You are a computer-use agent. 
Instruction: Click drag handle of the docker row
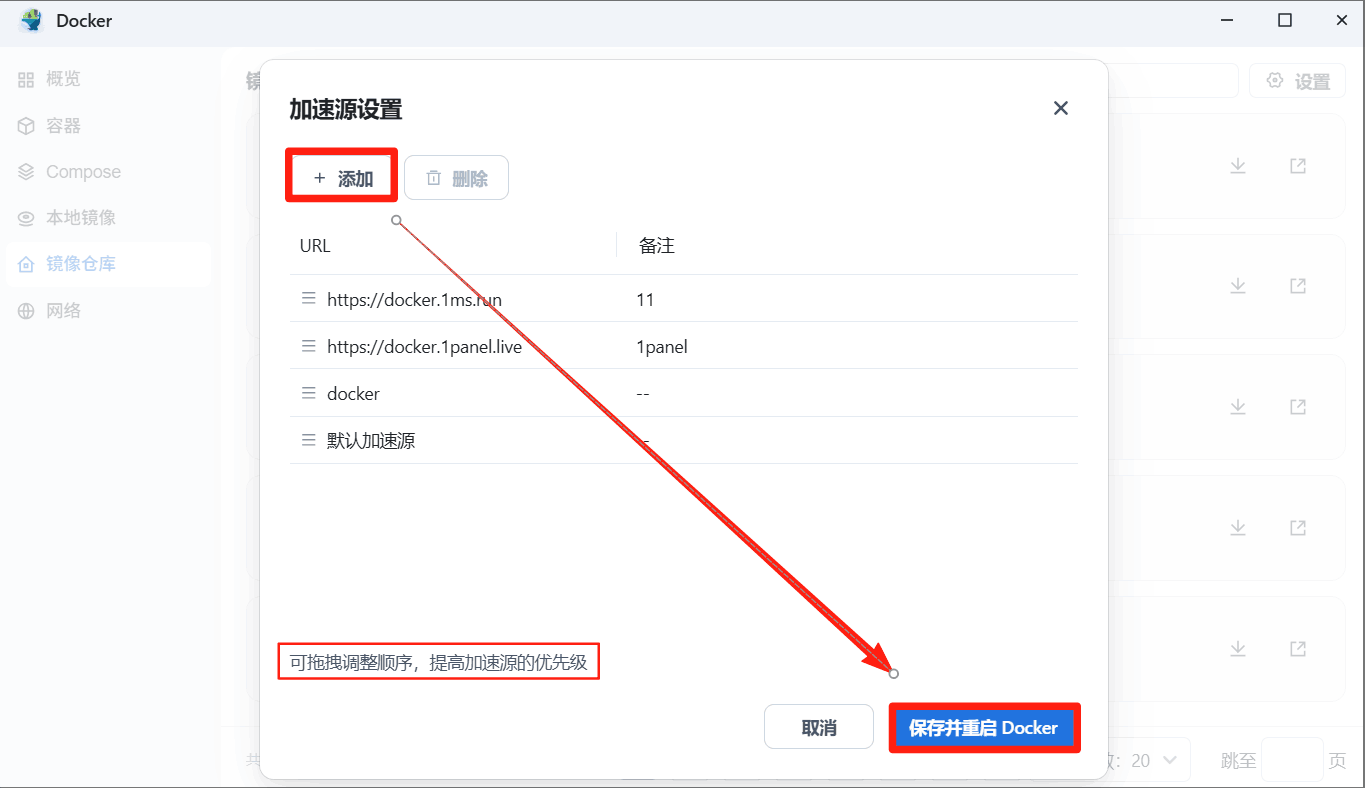pyautogui.click(x=309, y=393)
